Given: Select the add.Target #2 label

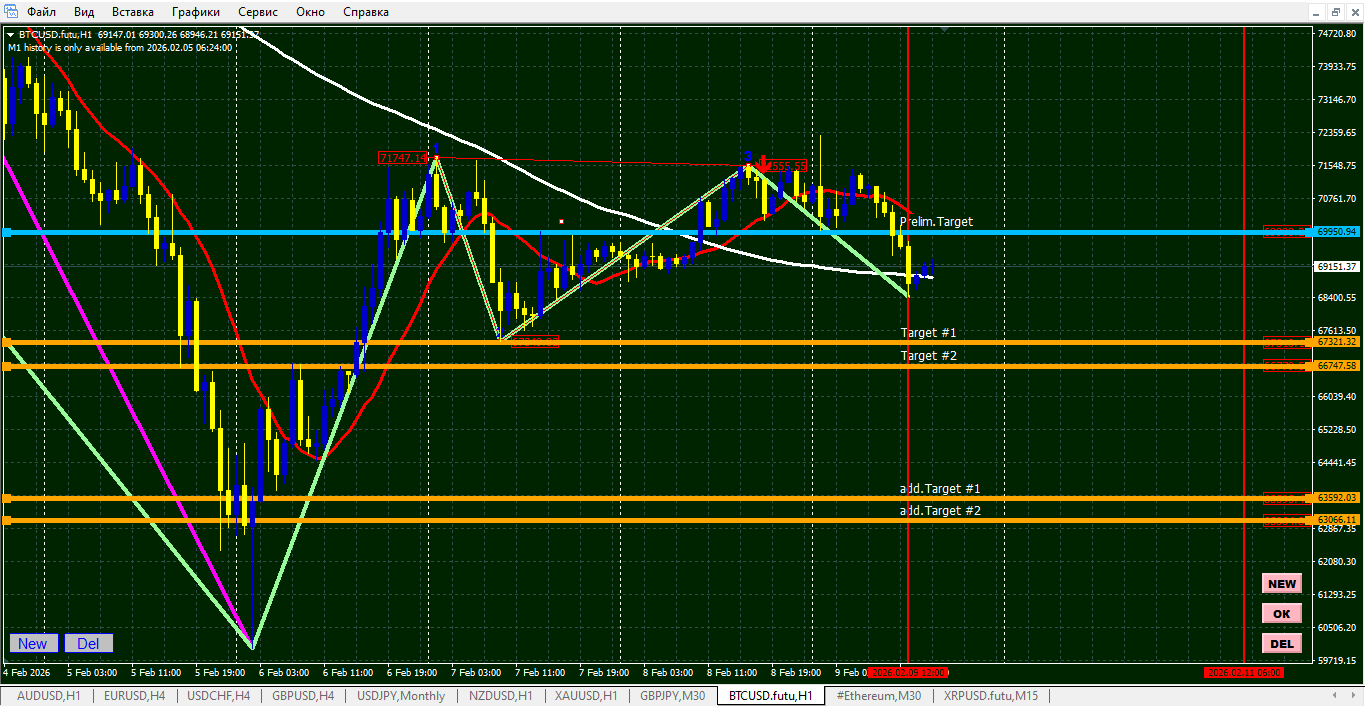Looking at the screenshot, I should click(x=940, y=511).
